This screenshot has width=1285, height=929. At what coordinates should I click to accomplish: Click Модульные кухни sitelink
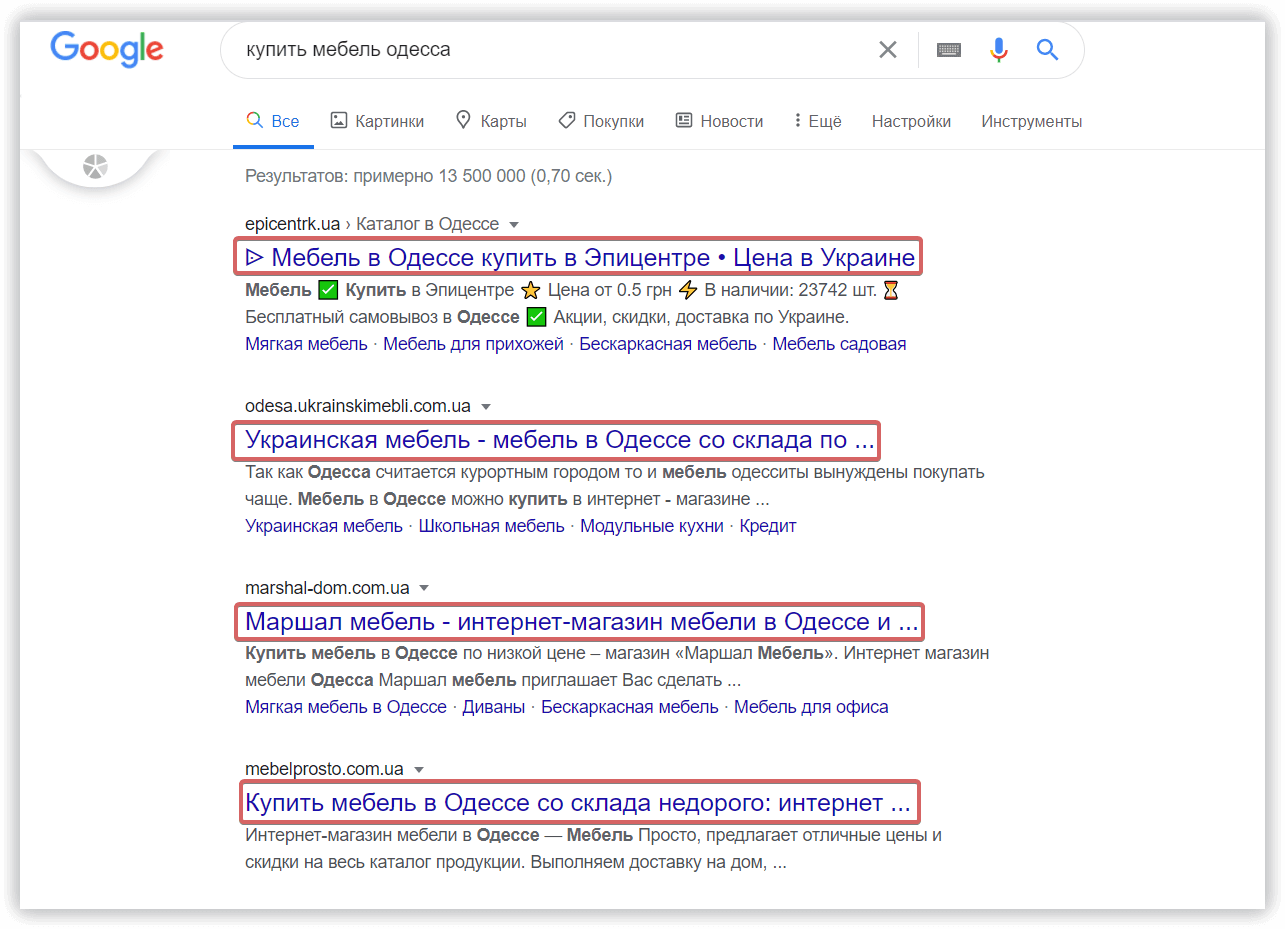(x=652, y=526)
